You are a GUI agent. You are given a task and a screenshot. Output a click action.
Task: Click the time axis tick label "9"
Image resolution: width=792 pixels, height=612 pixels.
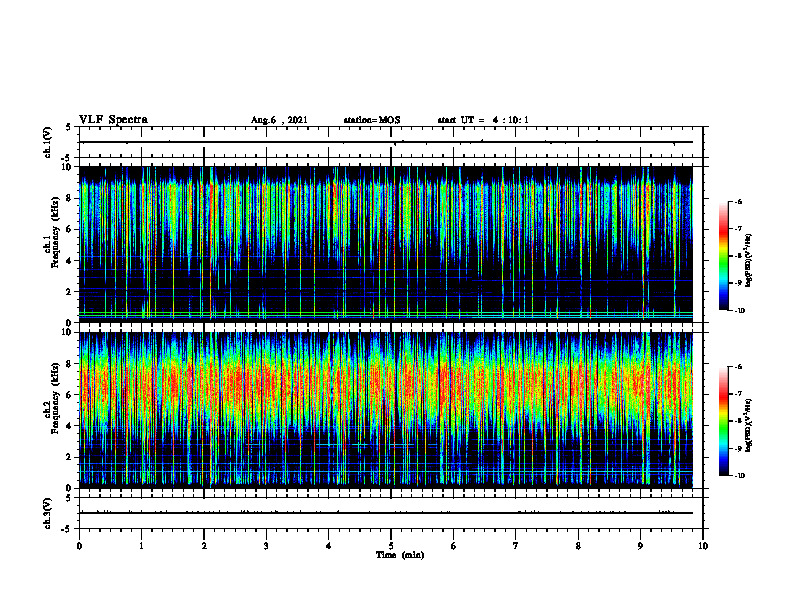pos(640,546)
